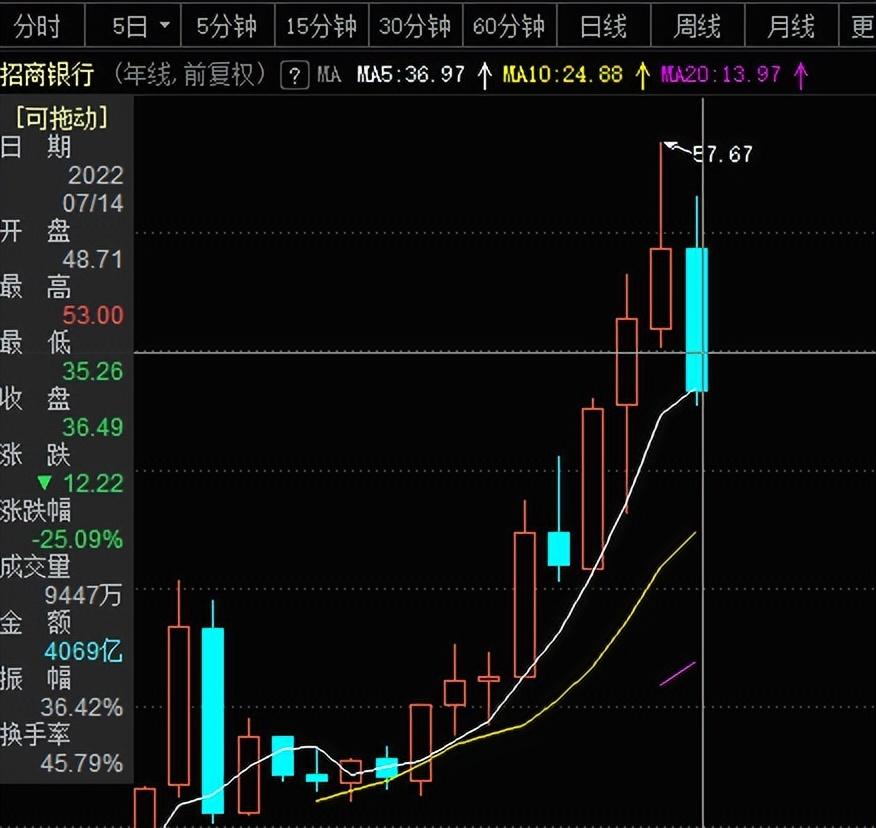
Task: Select the 15分钟 period tab
Action: tap(321, 26)
